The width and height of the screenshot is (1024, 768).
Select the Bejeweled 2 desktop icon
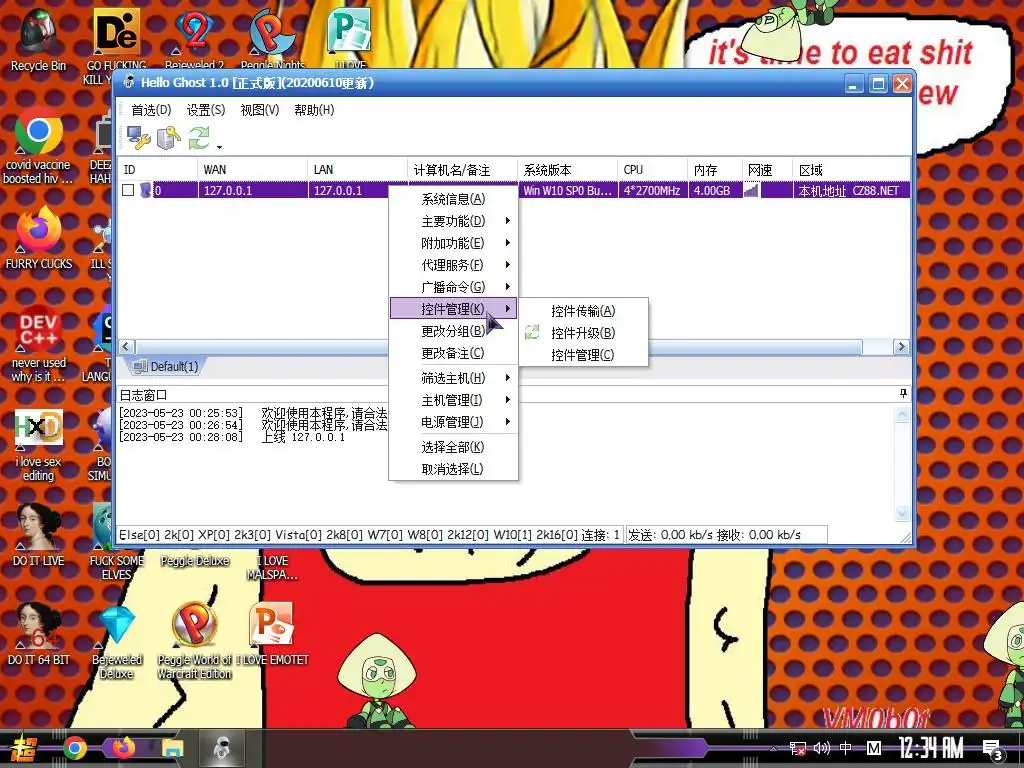[194, 38]
